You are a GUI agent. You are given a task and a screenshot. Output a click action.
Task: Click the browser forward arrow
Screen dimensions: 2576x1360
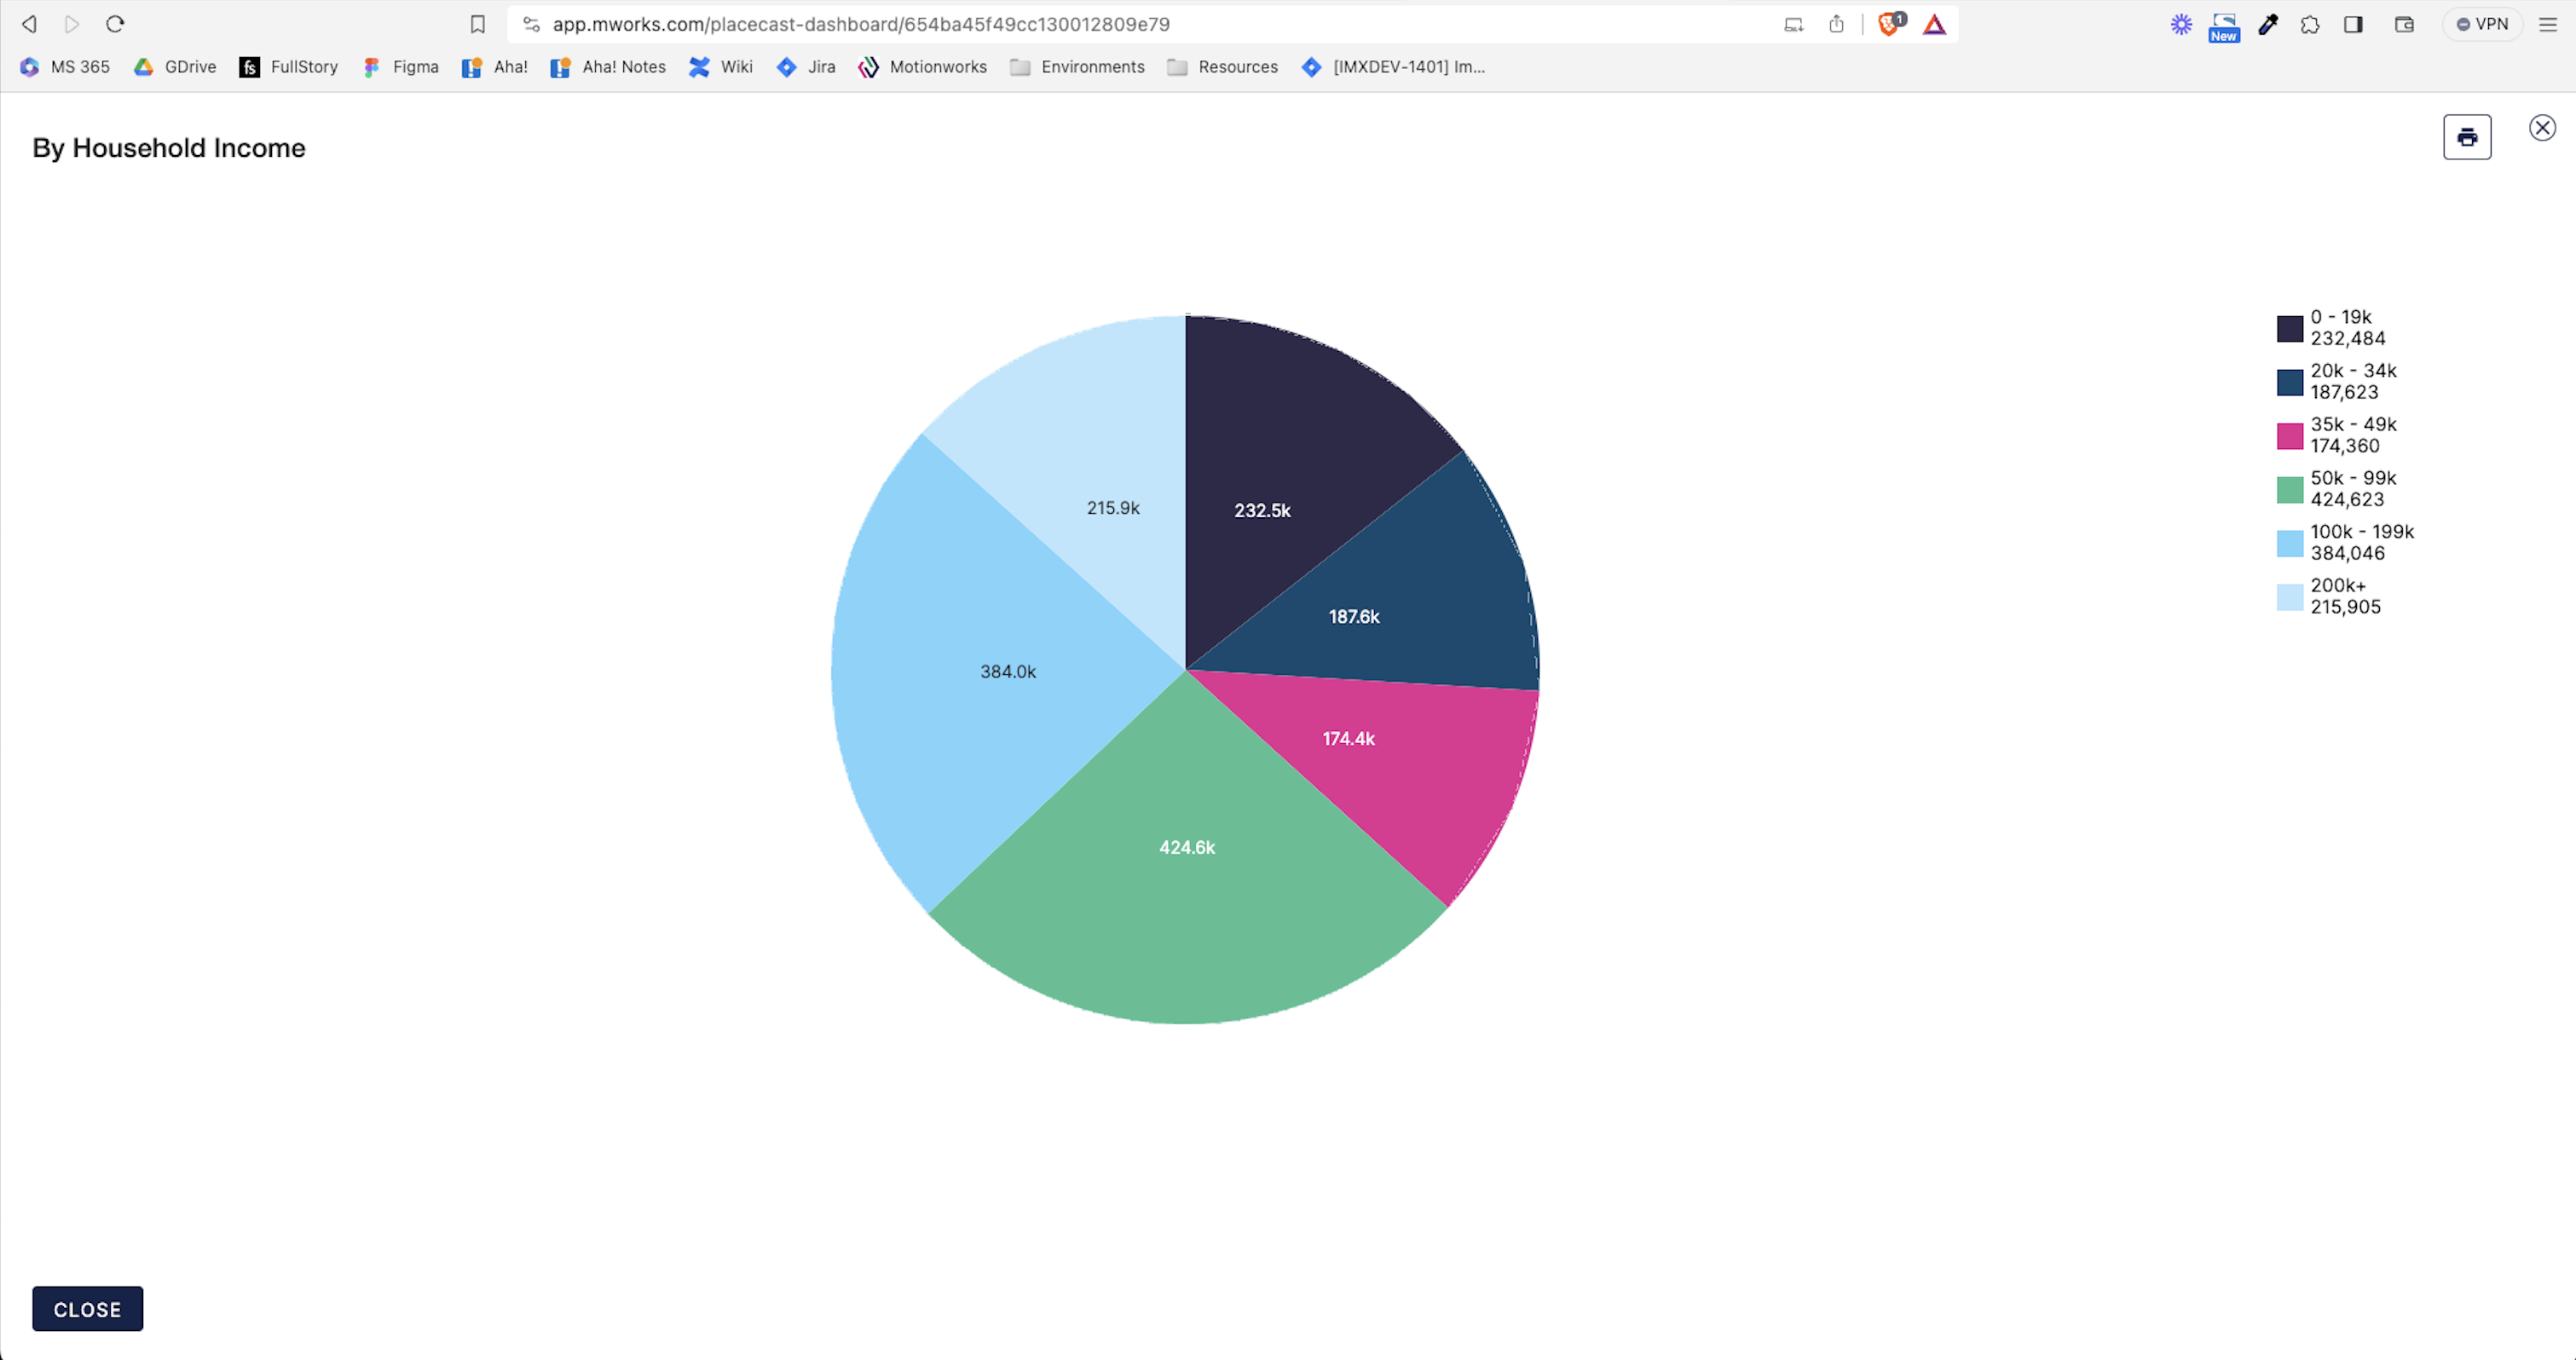pyautogui.click(x=72, y=24)
